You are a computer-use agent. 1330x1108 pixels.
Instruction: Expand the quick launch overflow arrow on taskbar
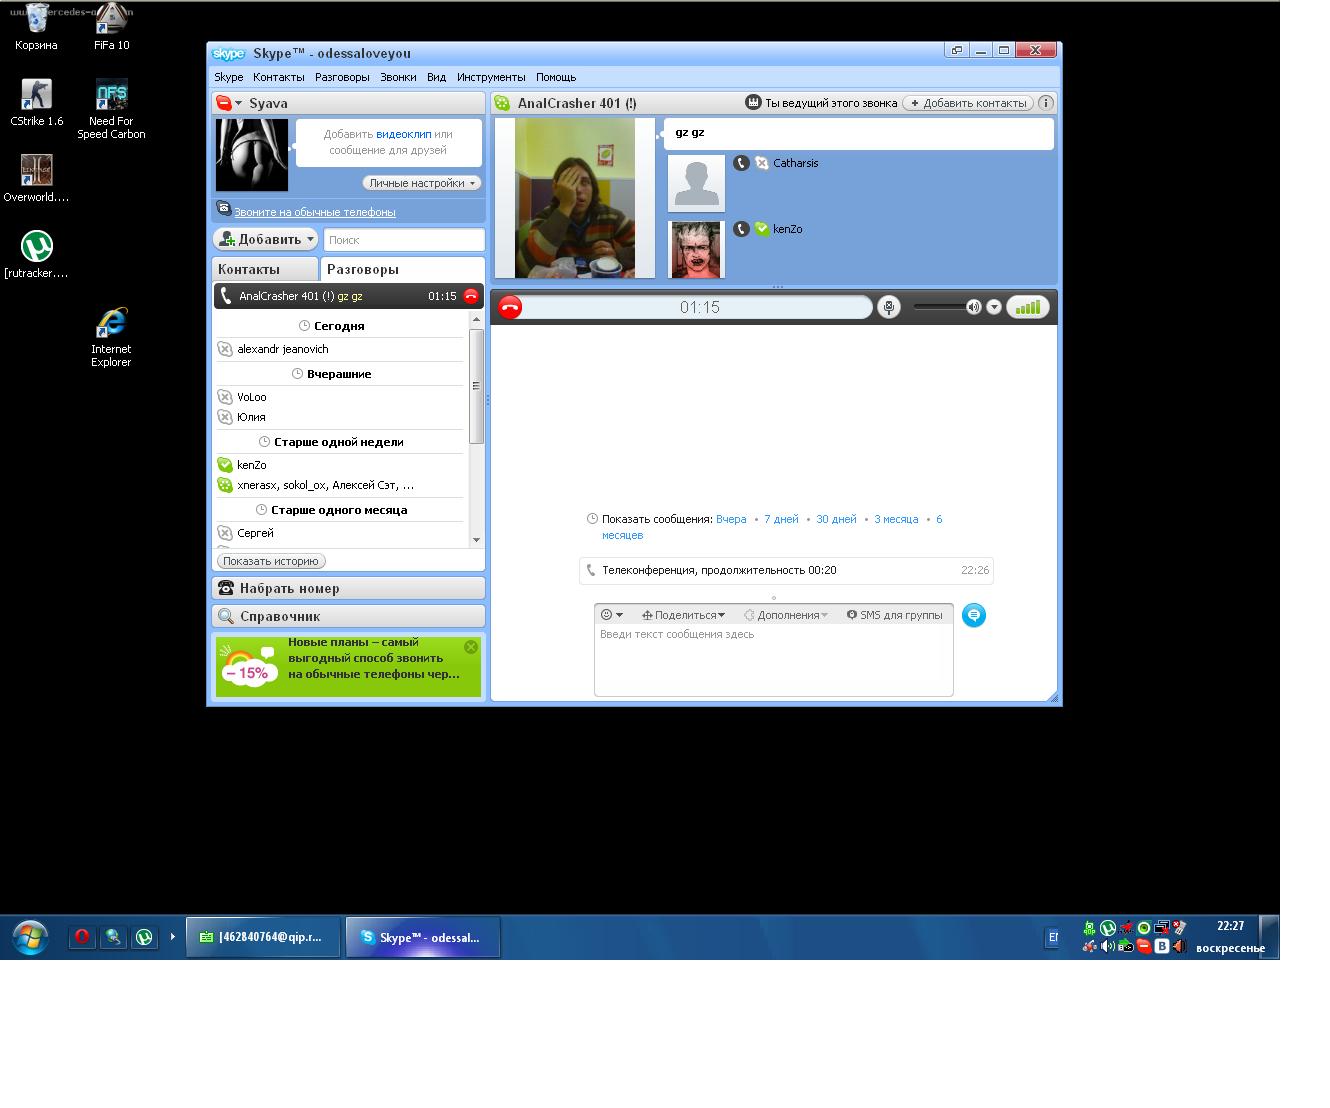(172, 937)
